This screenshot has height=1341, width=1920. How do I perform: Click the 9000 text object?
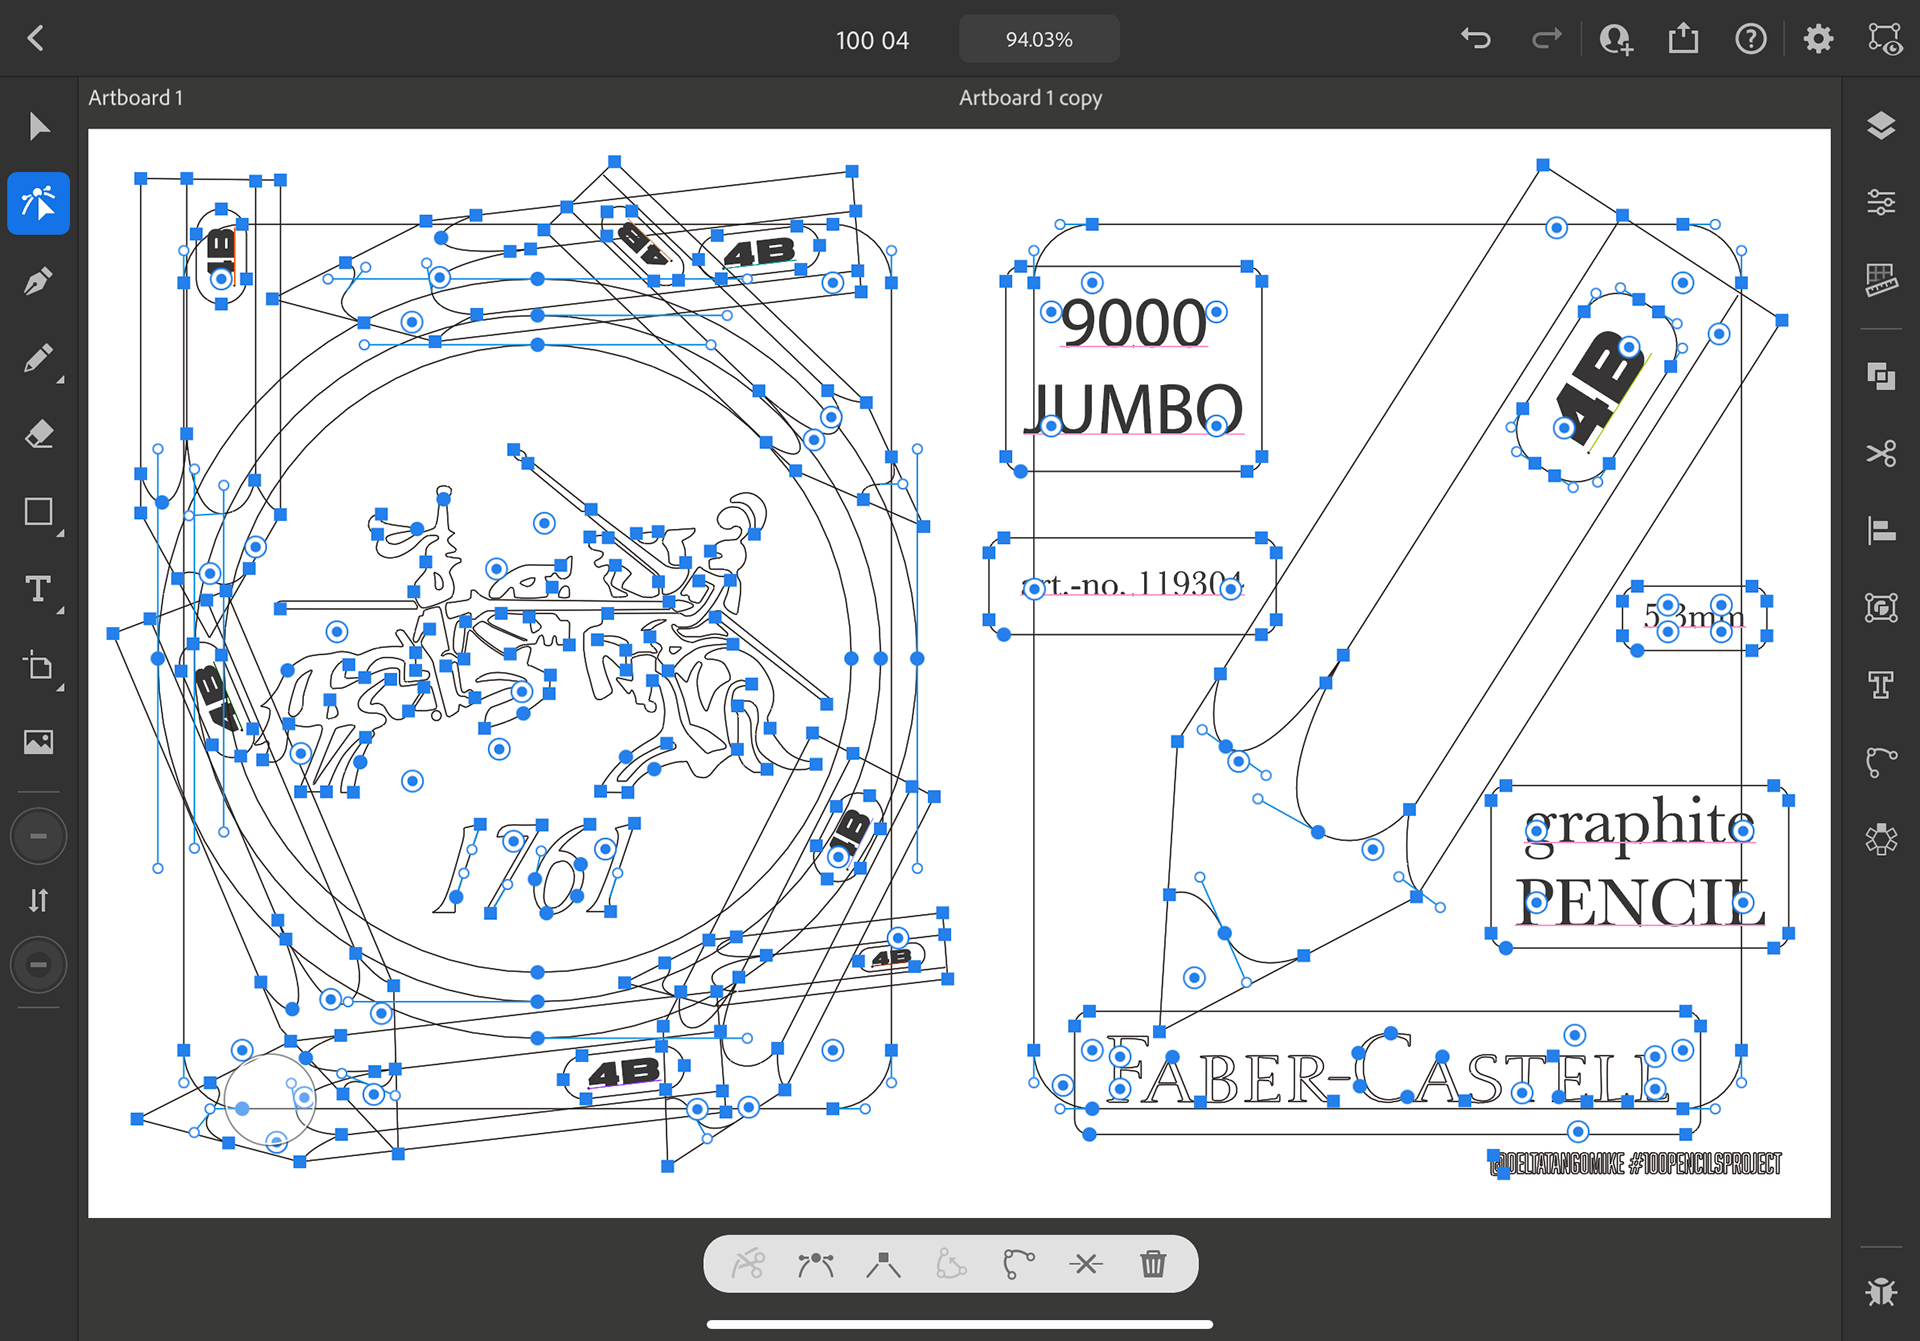pos(1134,323)
